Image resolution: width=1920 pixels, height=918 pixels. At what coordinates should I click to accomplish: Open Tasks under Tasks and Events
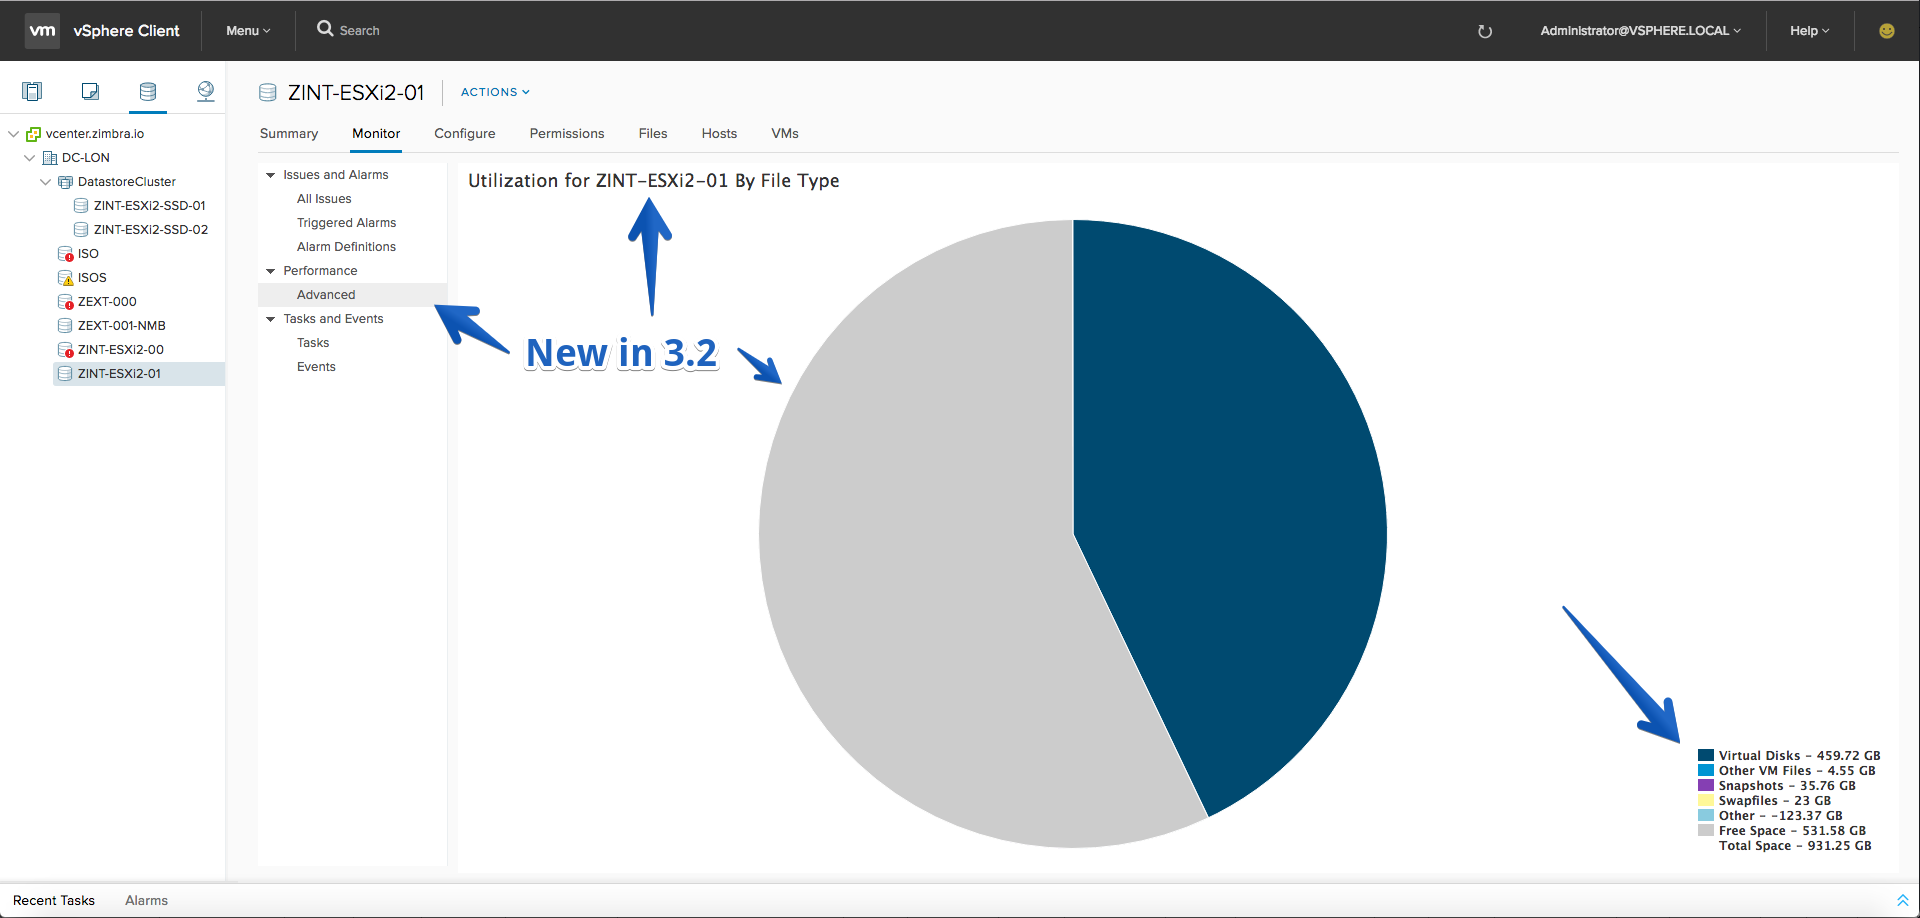(x=313, y=343)
